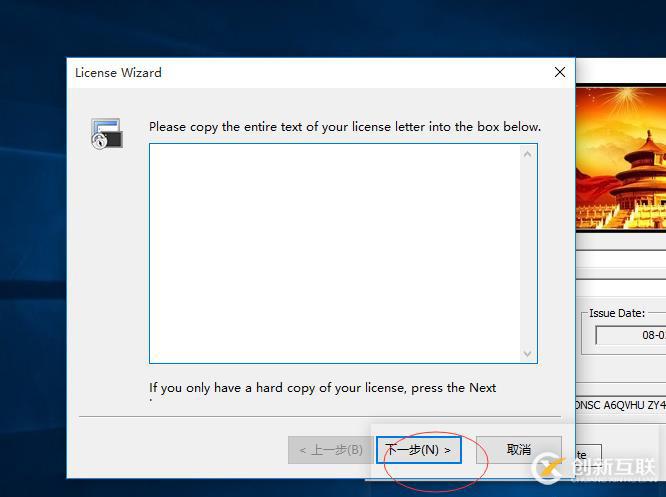Click the text box scroll-down arrow
This screenshot has width=666, height=497.
click(528, 353)
